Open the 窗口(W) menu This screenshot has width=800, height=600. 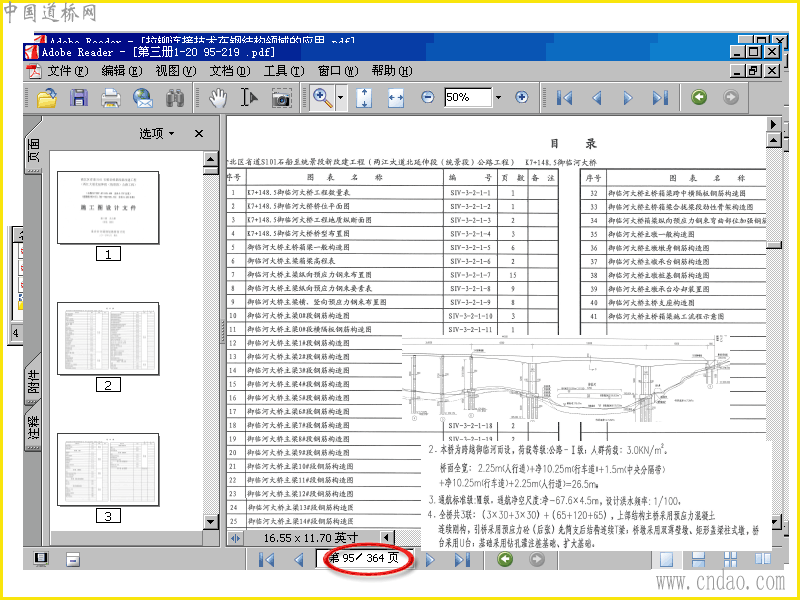coord(338,71)
